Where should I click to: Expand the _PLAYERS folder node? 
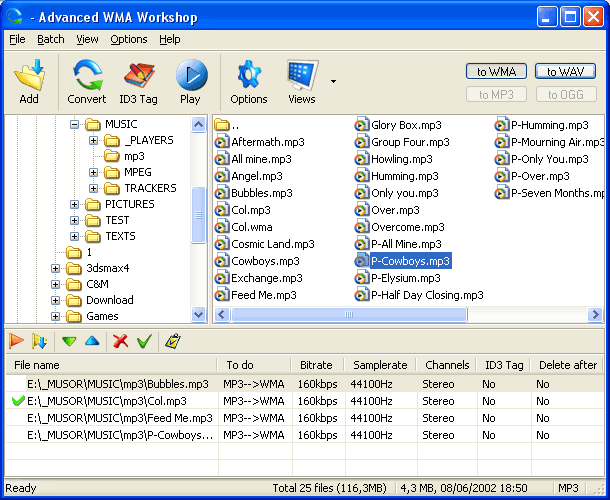click(93, 140)
